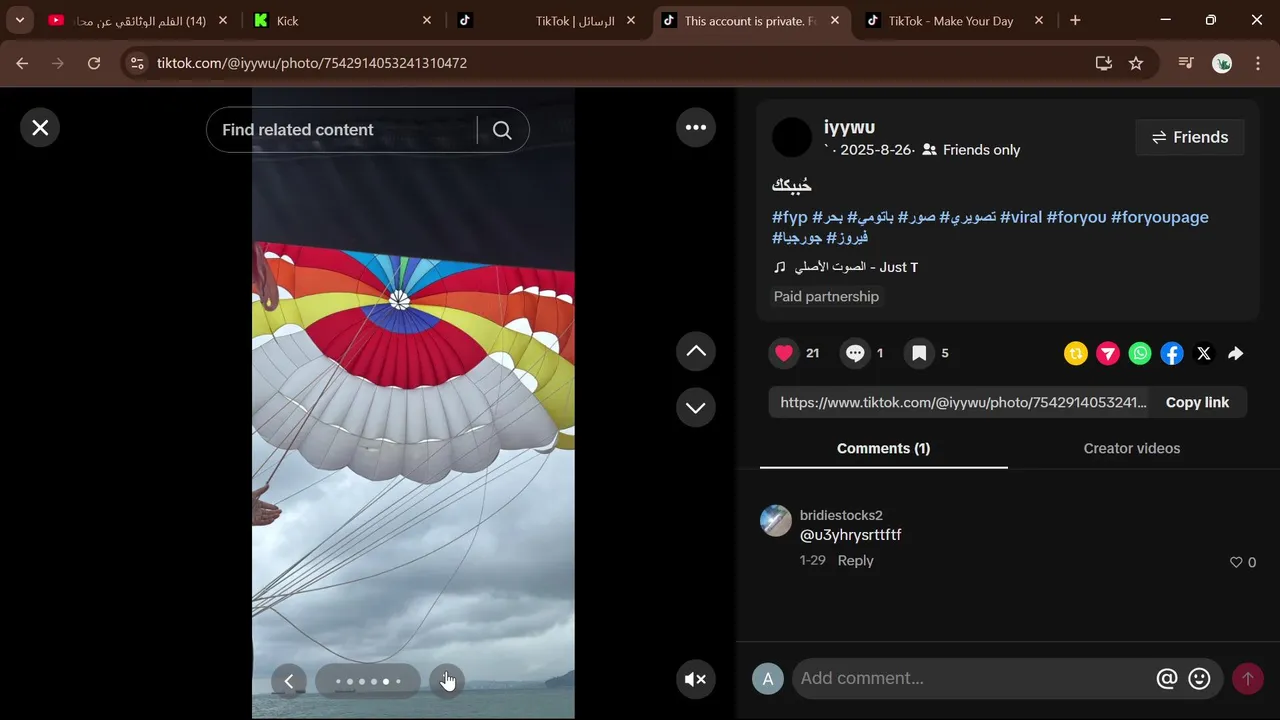This screenshot has width=1280, height=720.
Task: Click the post URL text field
Action: point(963,402)
